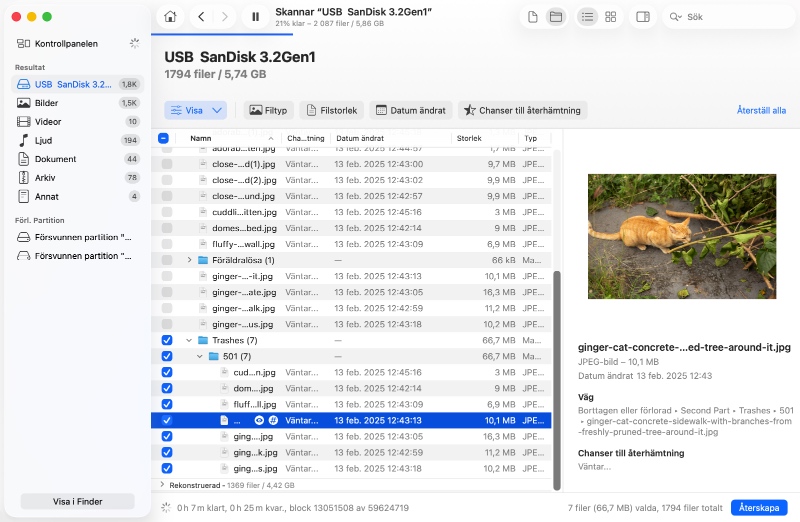
Task: Toggle the select-all checkbox in header
Action: 164,138
